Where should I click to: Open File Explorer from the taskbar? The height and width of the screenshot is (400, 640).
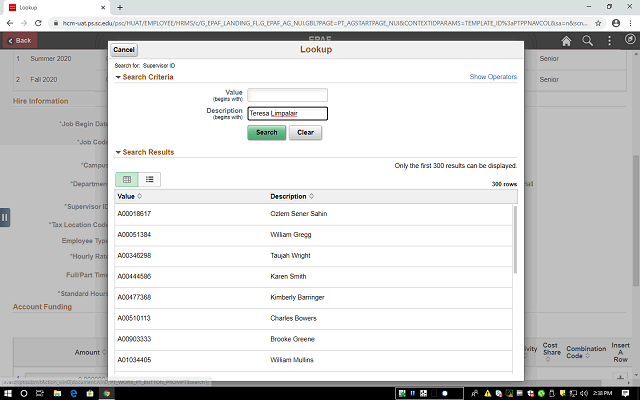coord(57,393)
